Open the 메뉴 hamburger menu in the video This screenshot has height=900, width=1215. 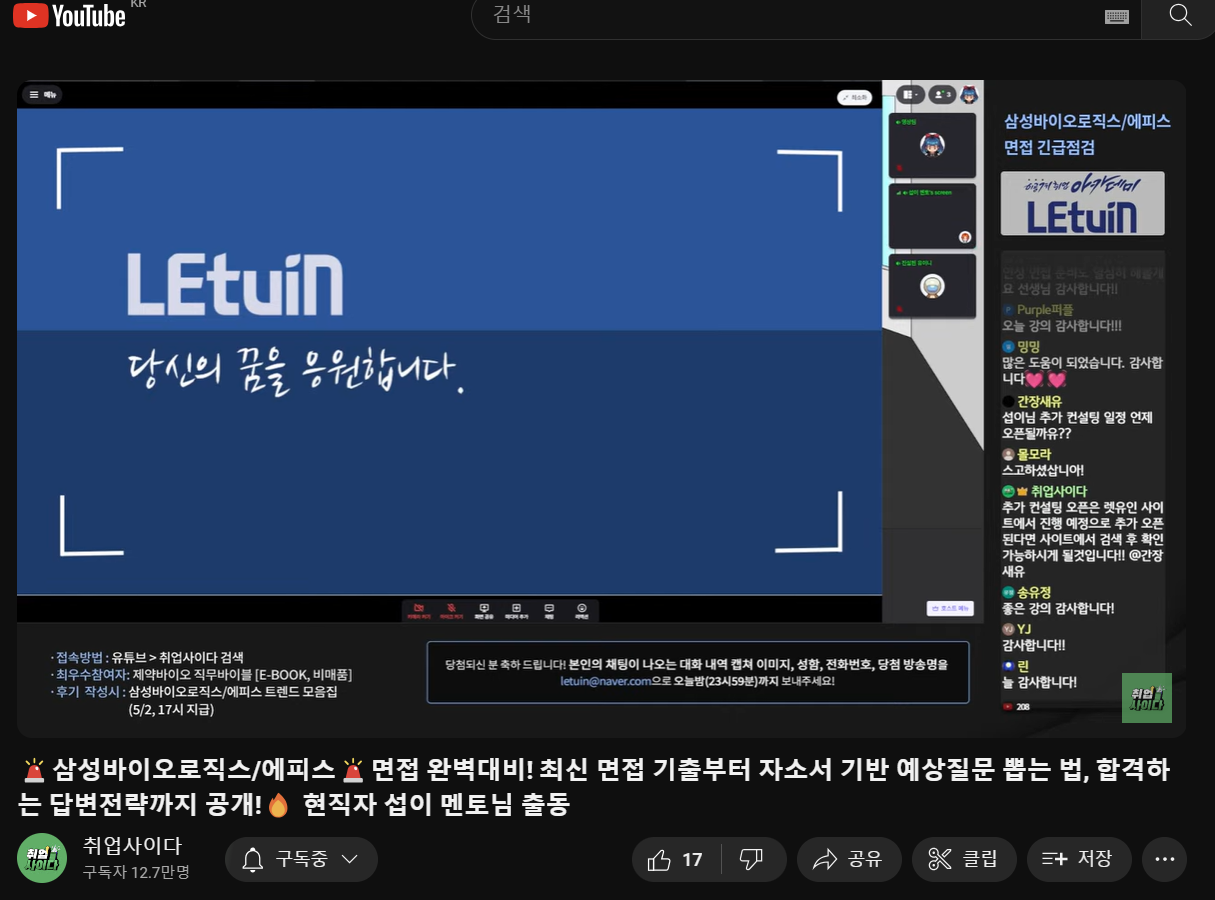(43, 95)
